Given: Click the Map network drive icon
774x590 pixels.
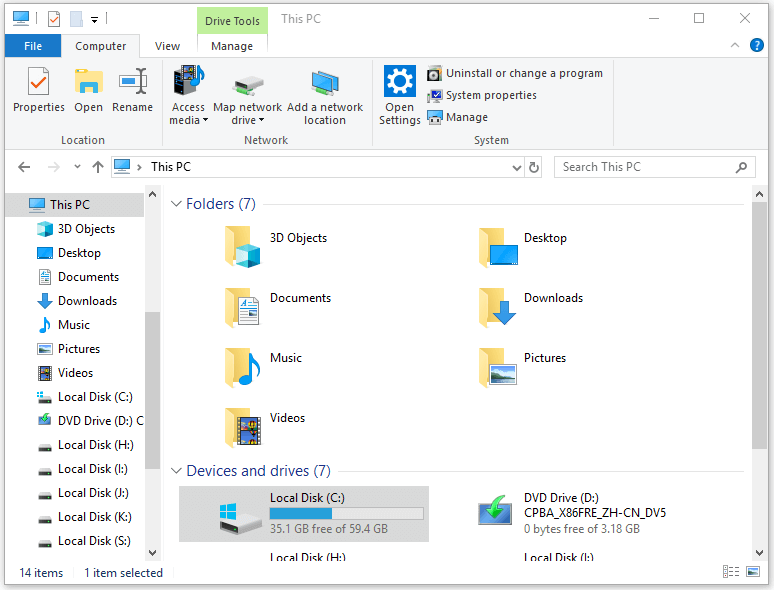Looking at the screenshot, I should point(248,84).
